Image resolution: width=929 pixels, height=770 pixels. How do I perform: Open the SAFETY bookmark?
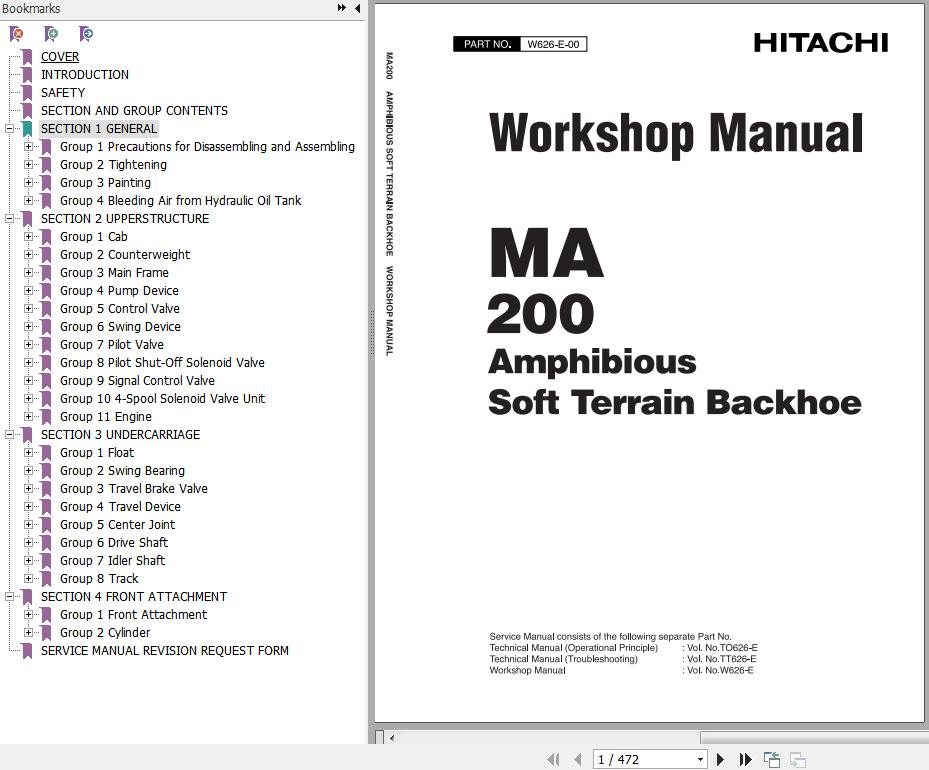(63, 92)
